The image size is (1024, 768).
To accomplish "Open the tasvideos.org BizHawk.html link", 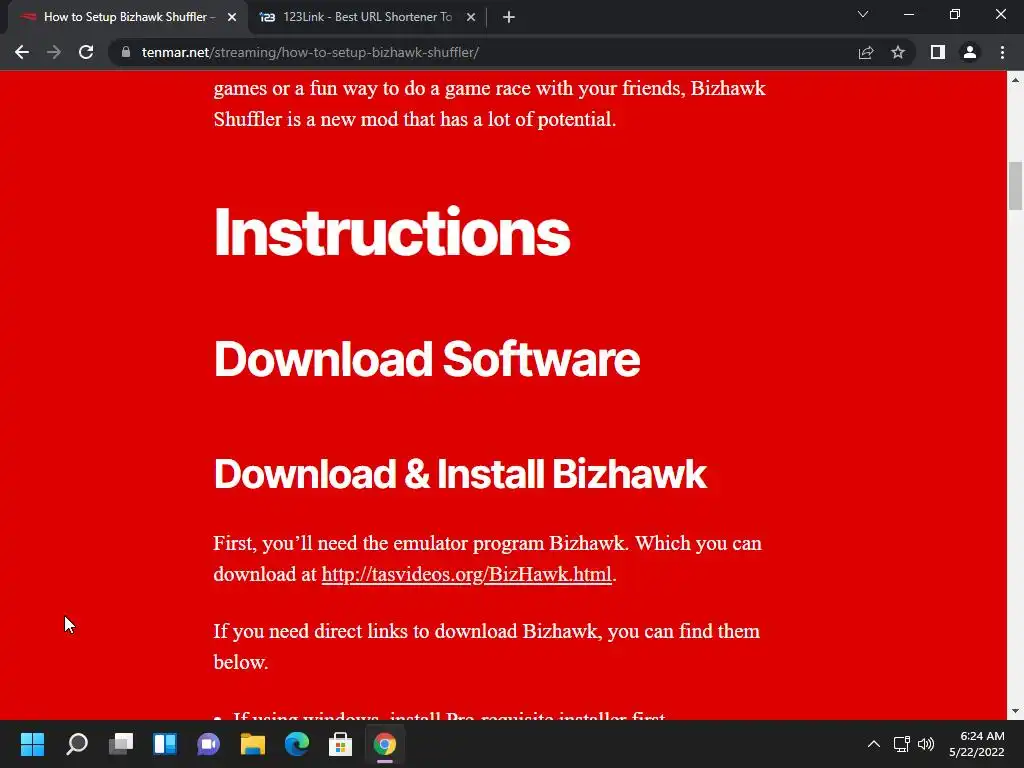I will (x=466, y=574).
